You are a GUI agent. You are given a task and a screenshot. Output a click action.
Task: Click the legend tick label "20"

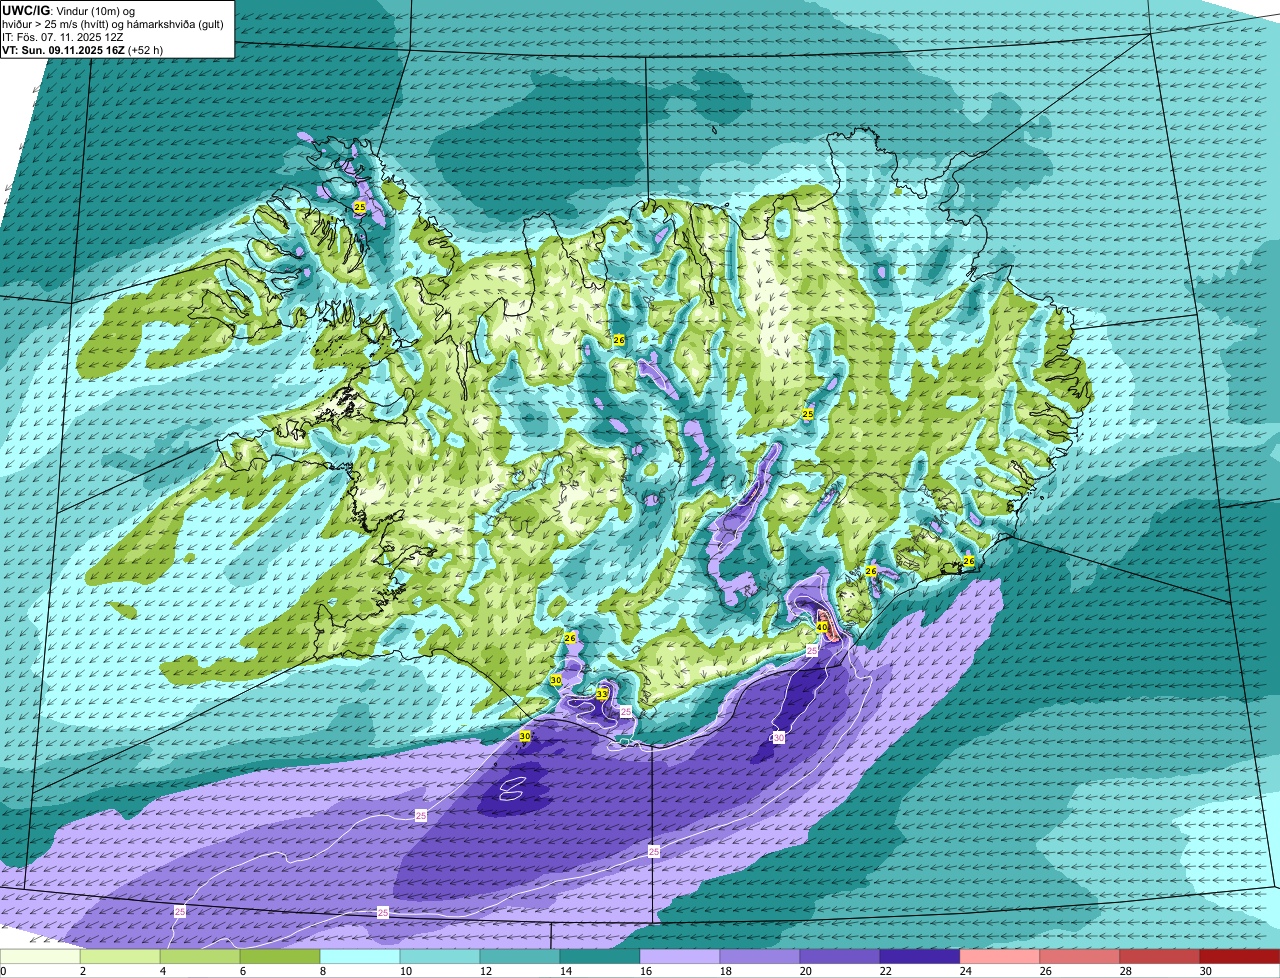tap(806, 971)
